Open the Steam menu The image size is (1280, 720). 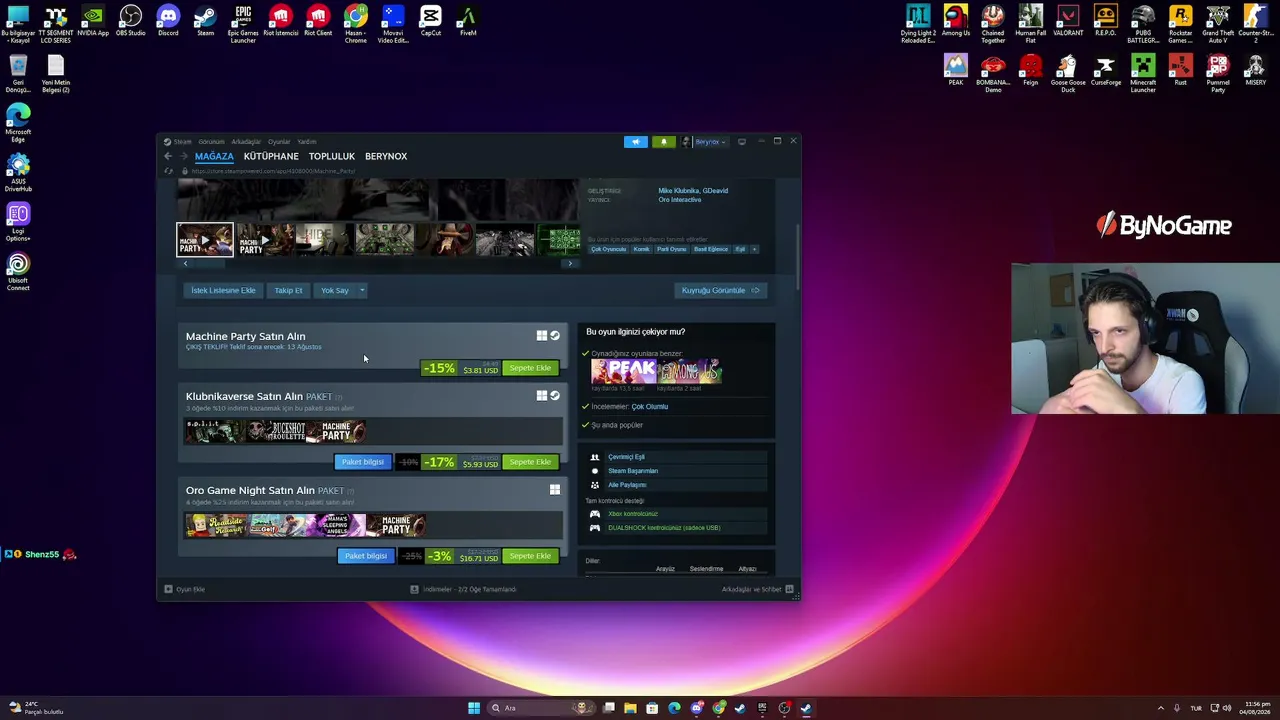click(183, 142)
